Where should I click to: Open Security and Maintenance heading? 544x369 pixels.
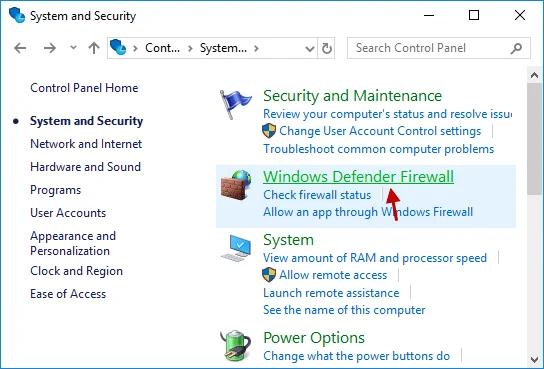352,96
